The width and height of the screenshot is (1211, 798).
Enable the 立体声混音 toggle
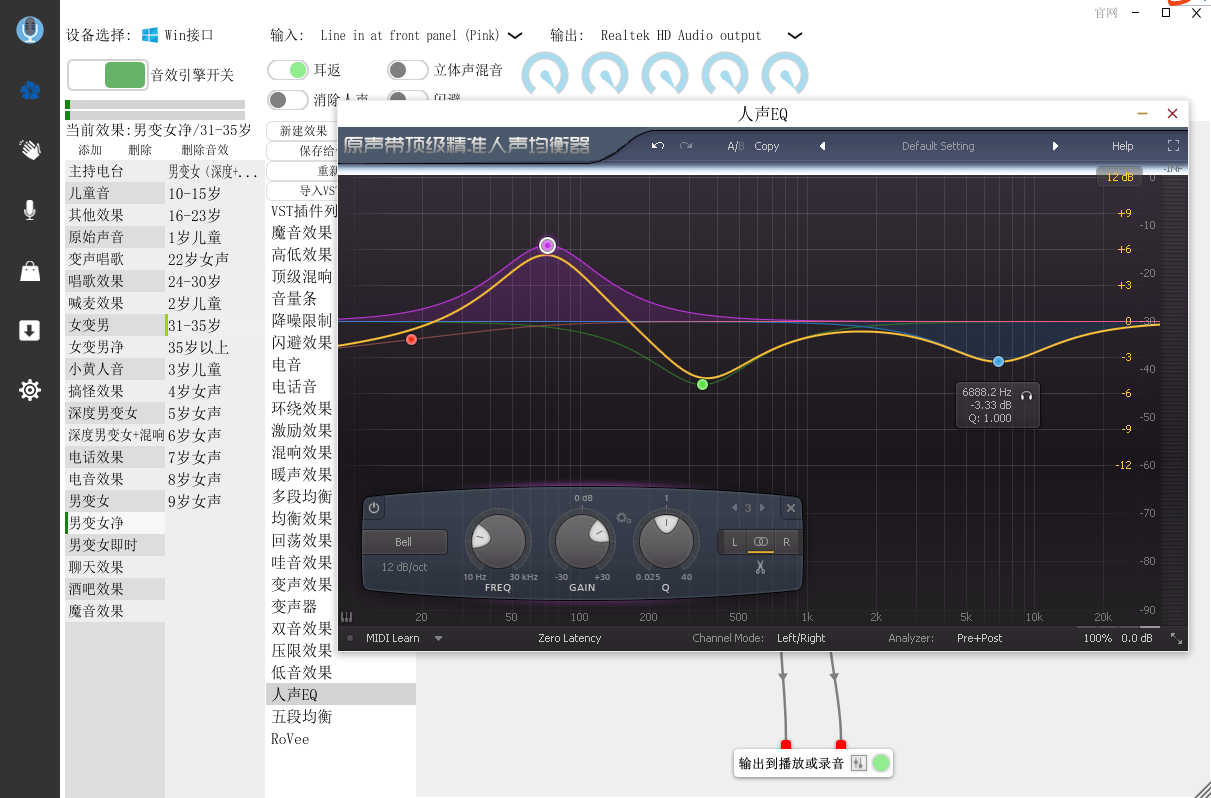click(407, 70)
